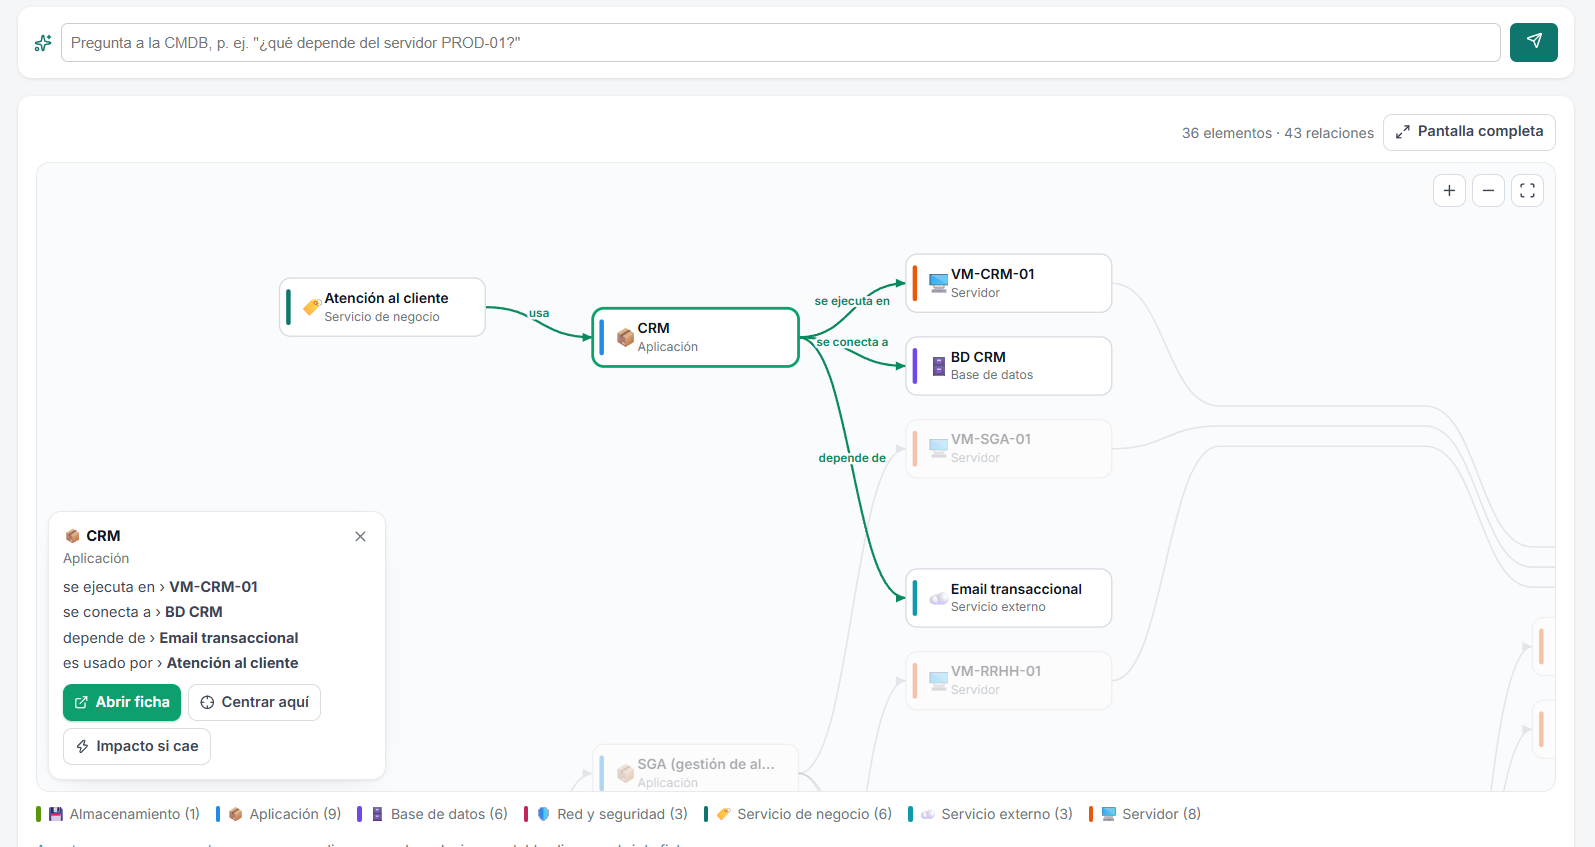Click the VM-RRHH-01 server icon

[939, 680]
